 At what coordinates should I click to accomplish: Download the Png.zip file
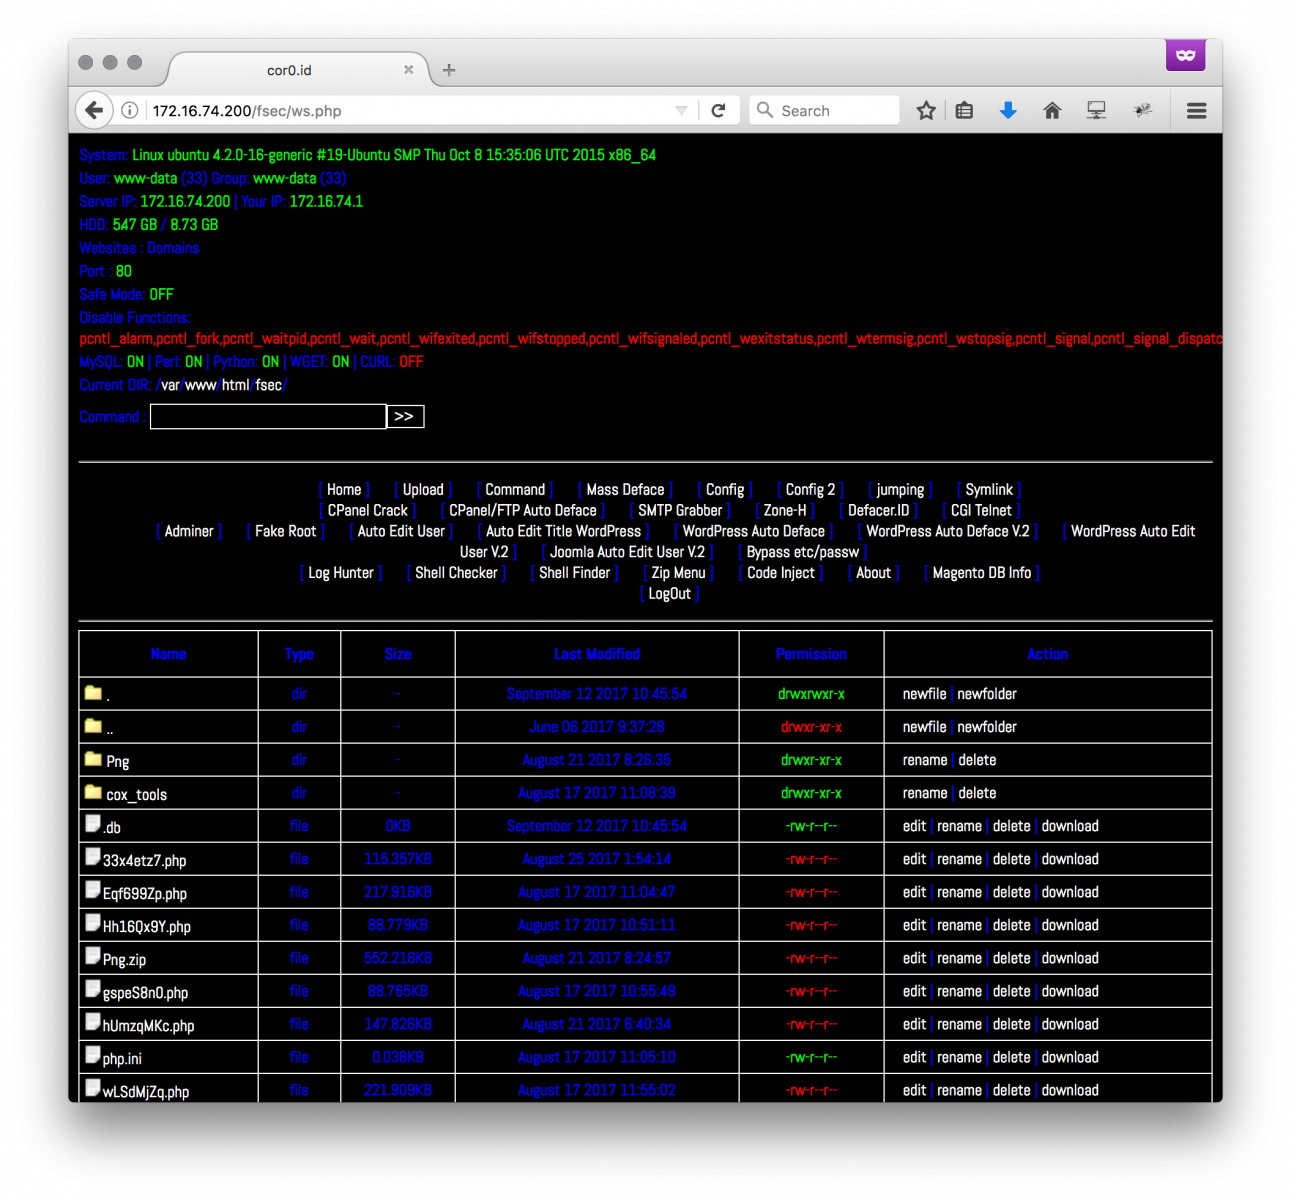point(1070,957)
